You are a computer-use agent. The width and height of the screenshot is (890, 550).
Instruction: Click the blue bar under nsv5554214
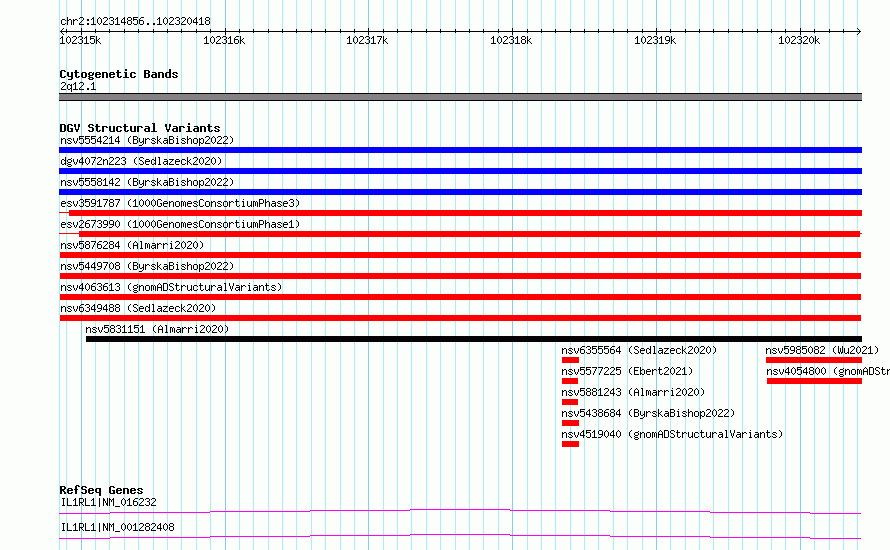(x=460, y=150)
